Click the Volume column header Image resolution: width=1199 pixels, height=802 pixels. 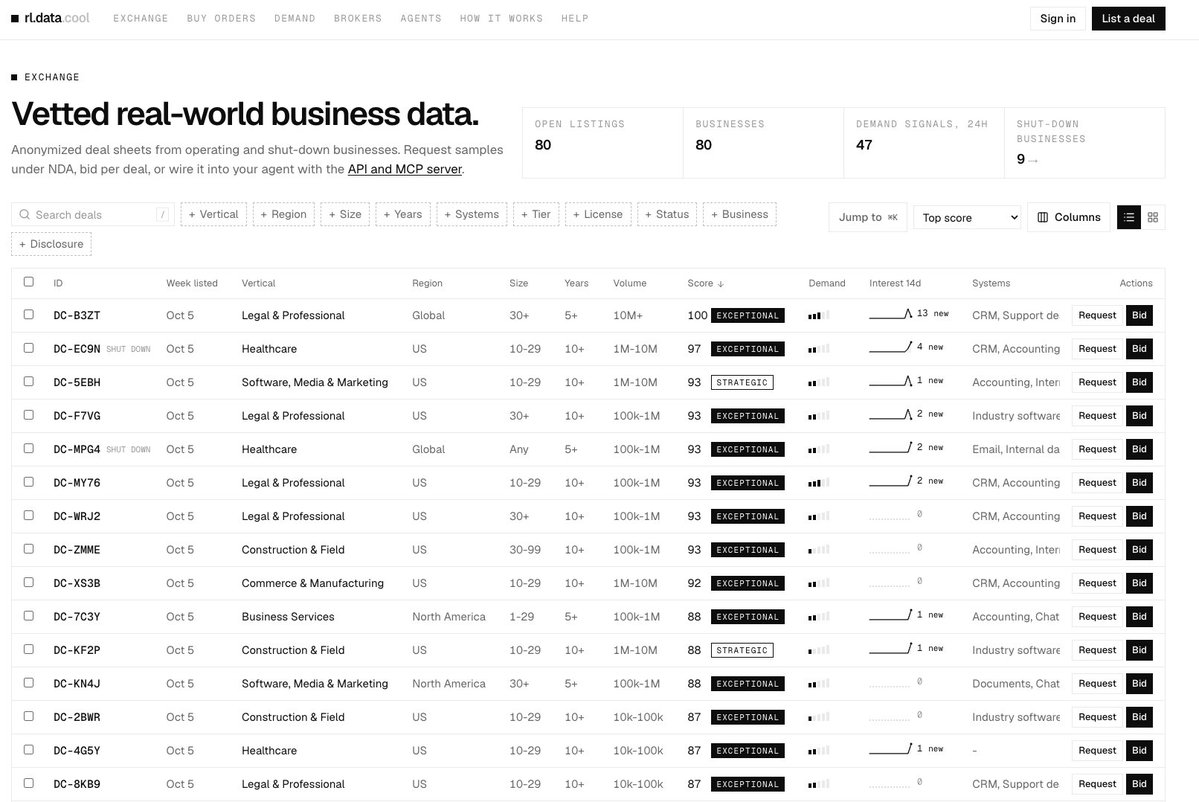point(629,283)
